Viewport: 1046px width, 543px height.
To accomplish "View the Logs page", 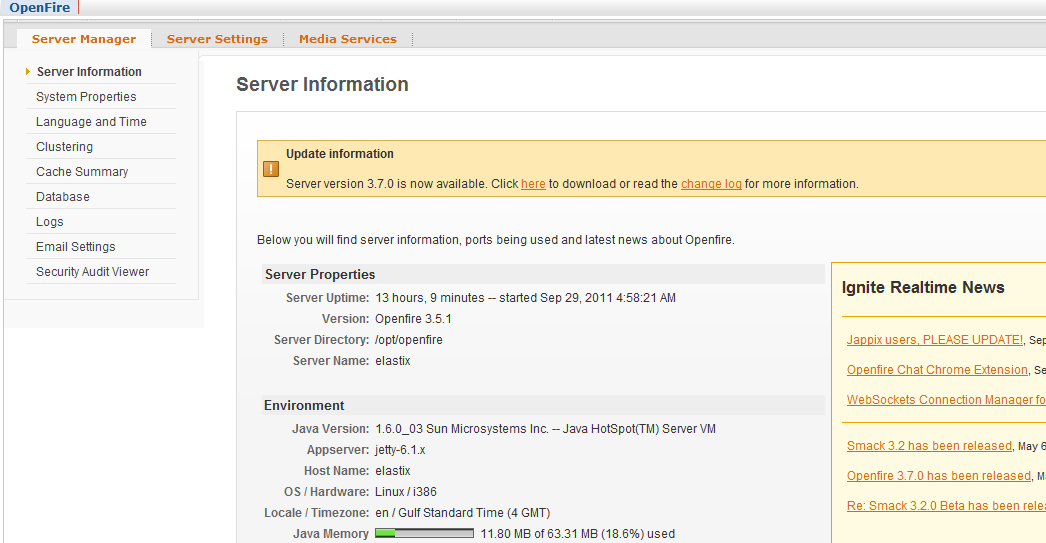I will (x=50, y=221).
